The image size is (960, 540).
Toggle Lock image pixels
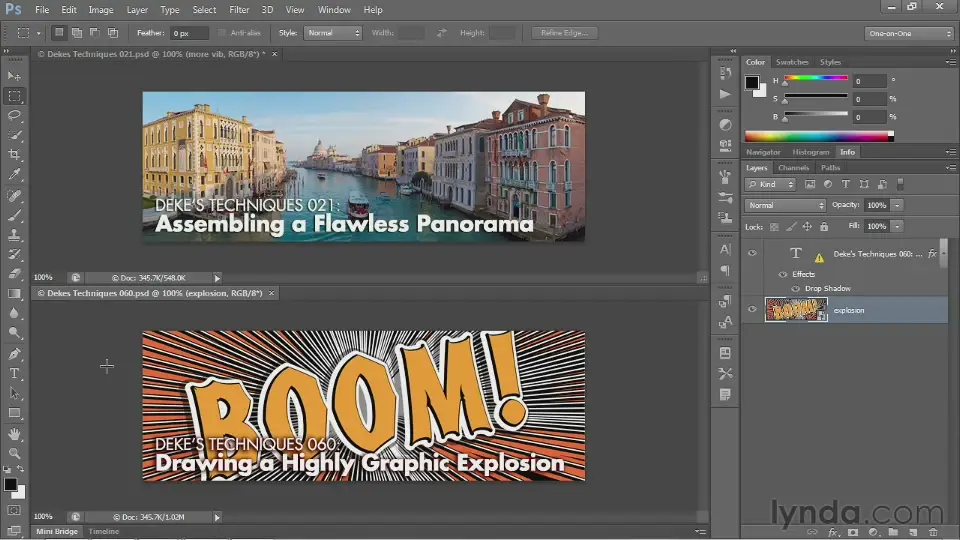(x=791, y=227)
